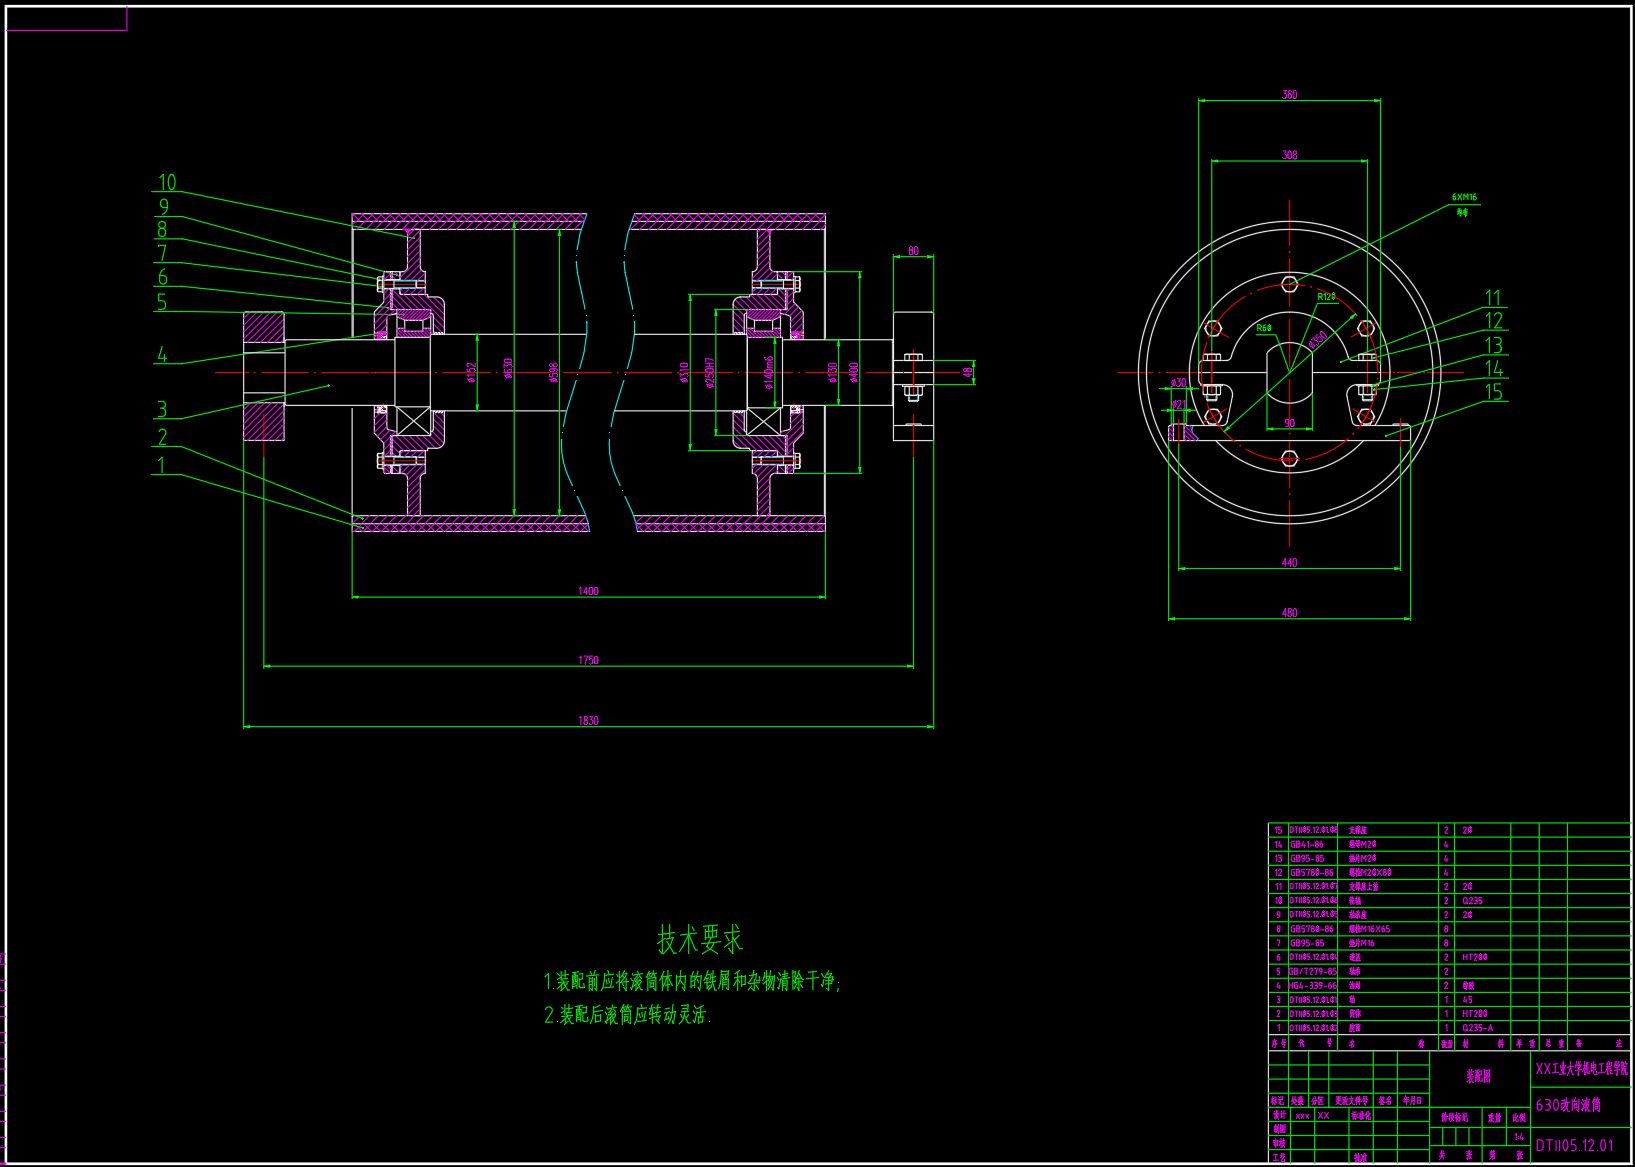Select callout number 9 left of drum
1635x1167 pixels.
[164, 207]
